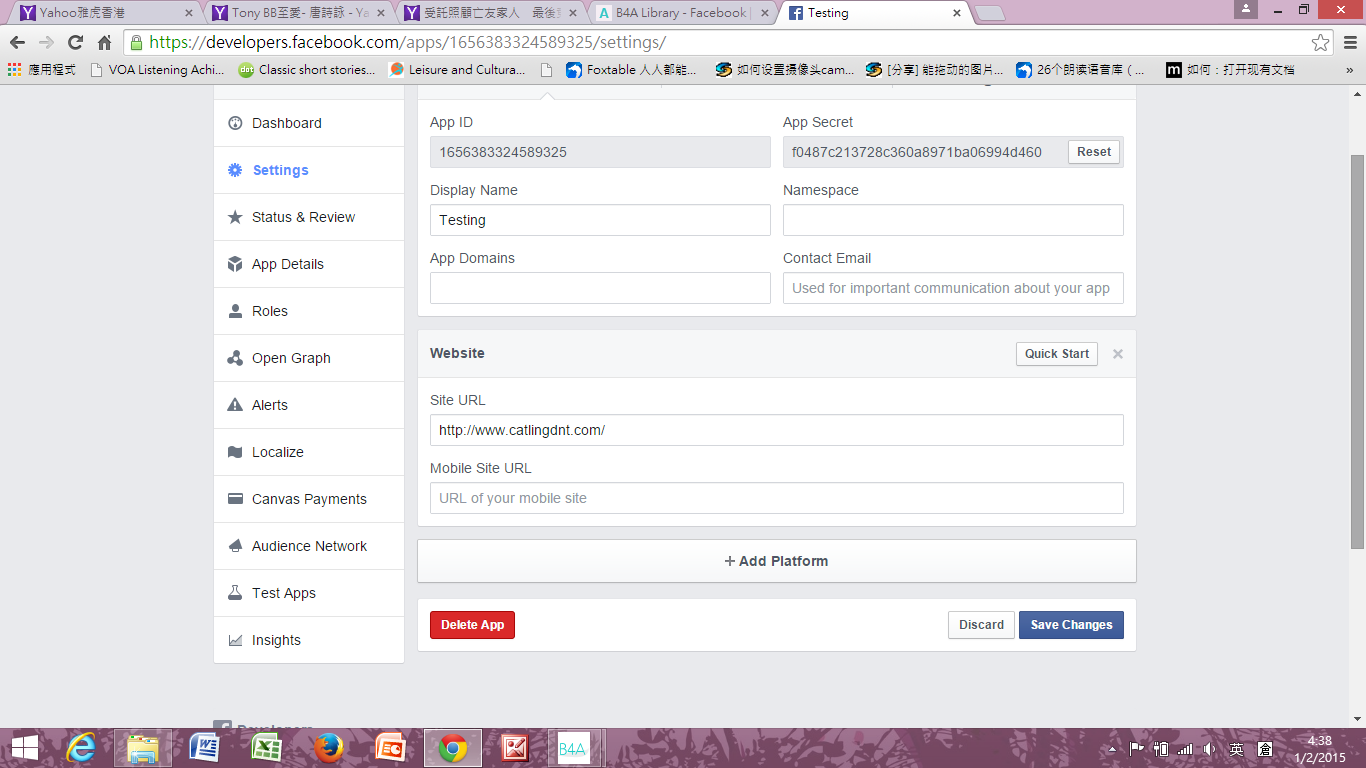Screen dimensions: 1366x768
Task: Focus the Namespace field
Action: pos(953,220)
